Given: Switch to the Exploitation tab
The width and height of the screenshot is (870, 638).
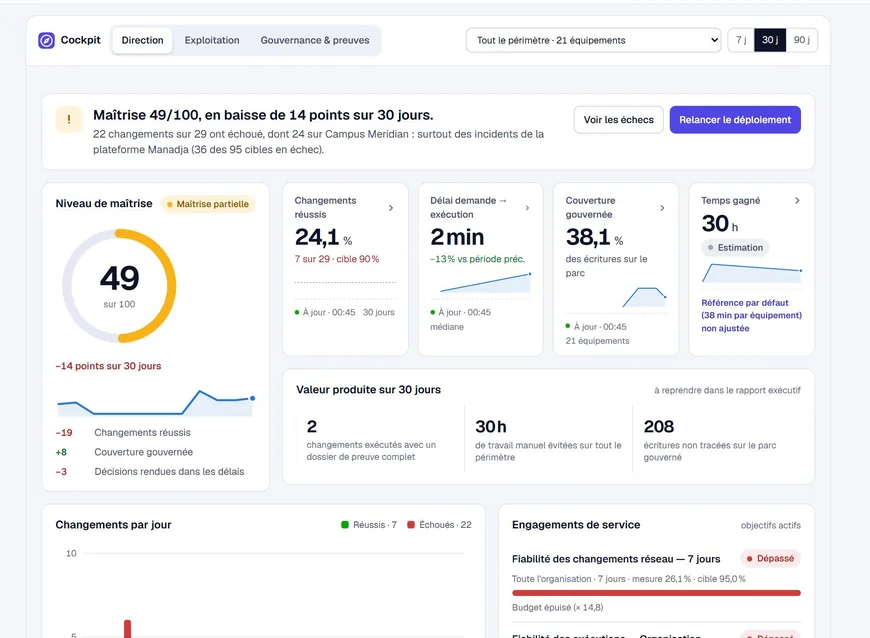Looking at the screenshot, I should (x=212, y=40).
